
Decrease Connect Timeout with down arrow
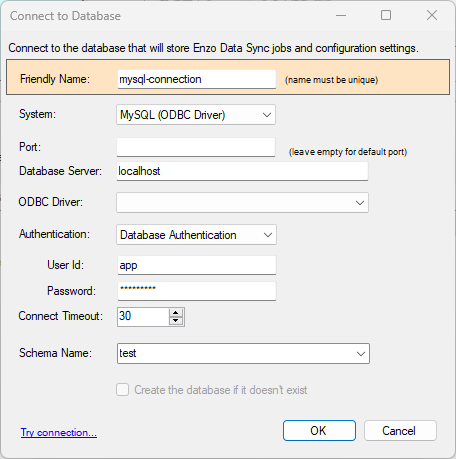176,320
